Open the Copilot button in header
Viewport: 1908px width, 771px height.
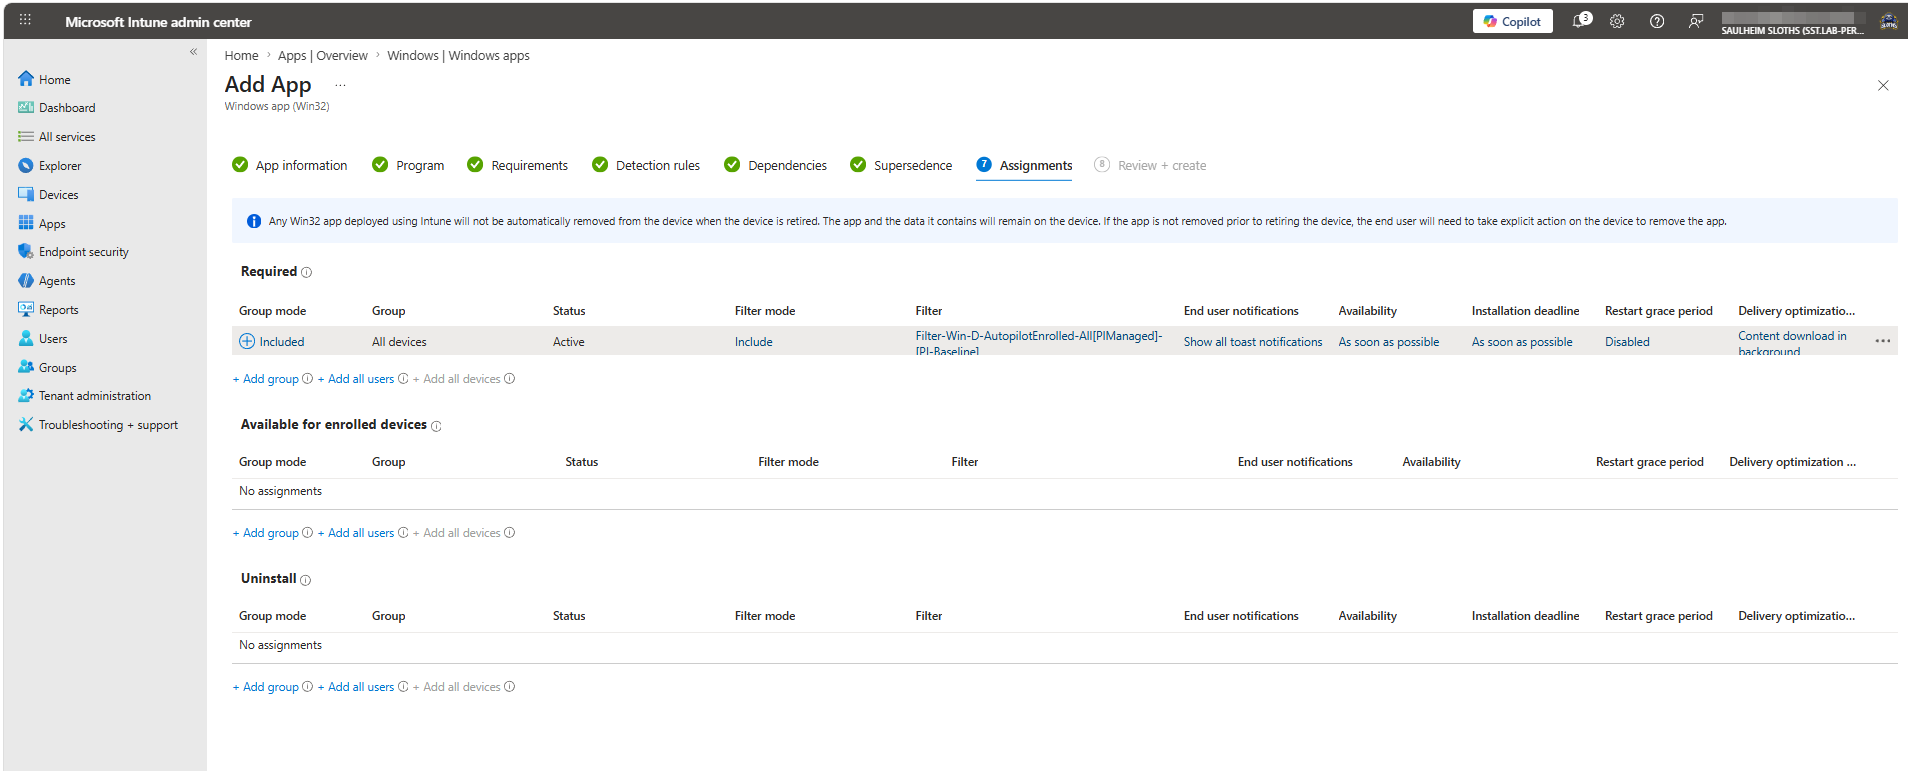(1512, 21)
